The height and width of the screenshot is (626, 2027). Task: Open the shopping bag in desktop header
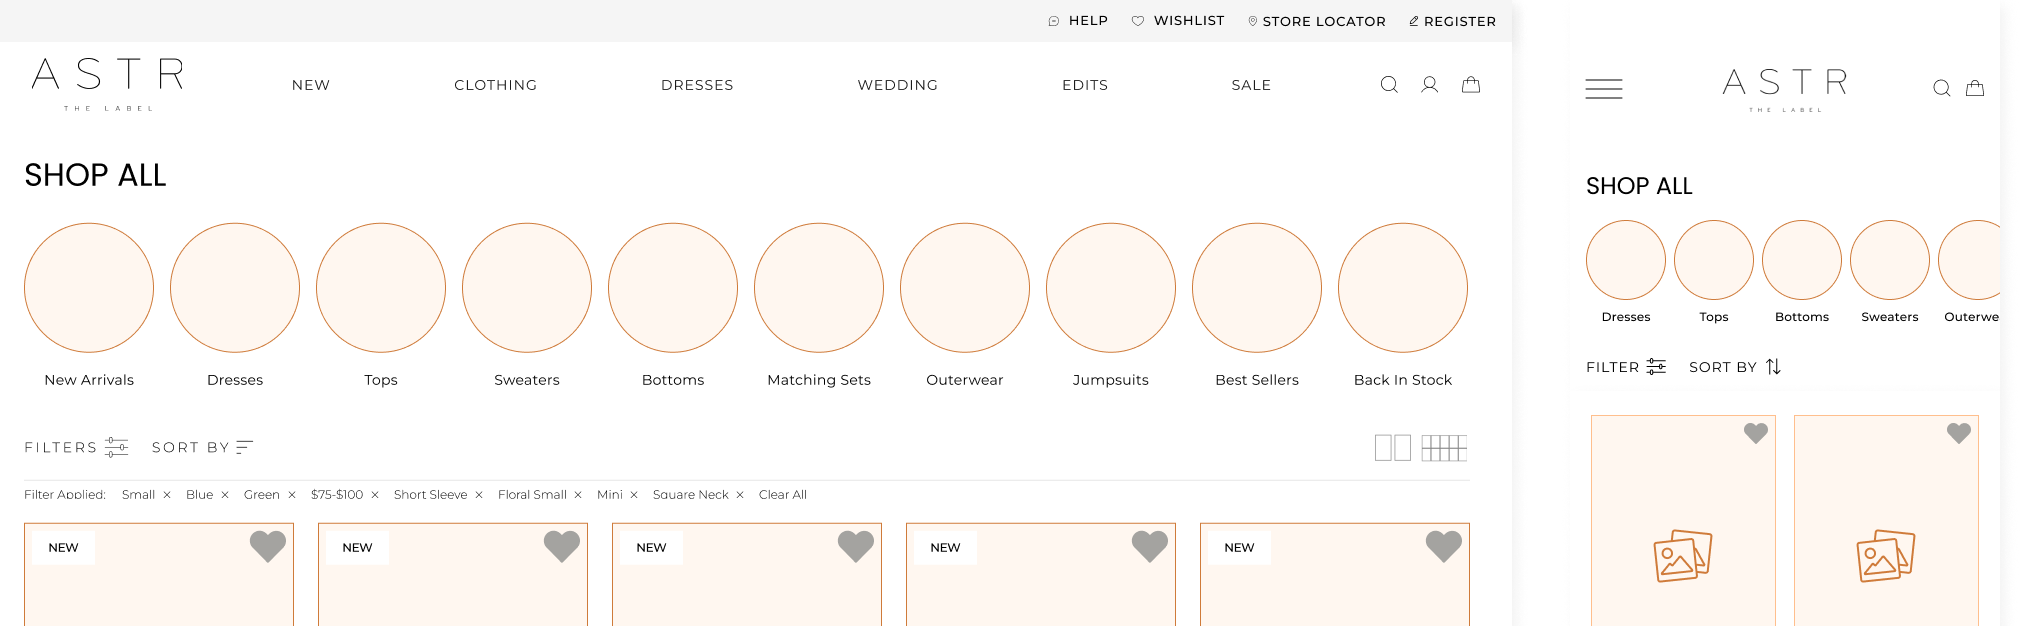(x=1471, y=85)
